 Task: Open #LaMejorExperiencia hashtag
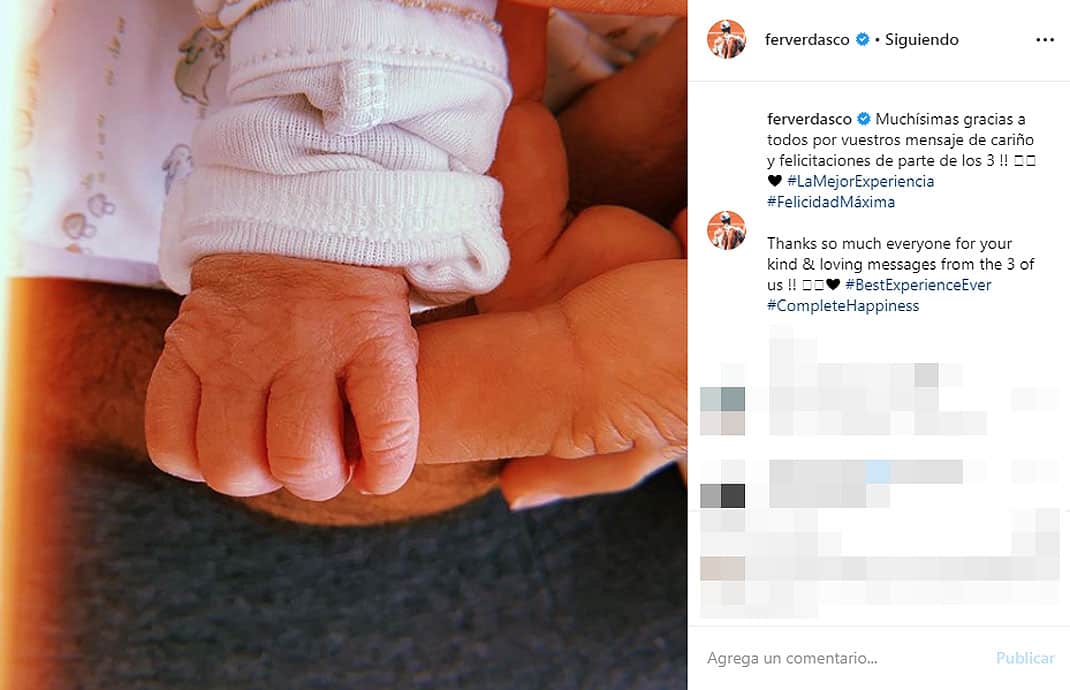861,181
